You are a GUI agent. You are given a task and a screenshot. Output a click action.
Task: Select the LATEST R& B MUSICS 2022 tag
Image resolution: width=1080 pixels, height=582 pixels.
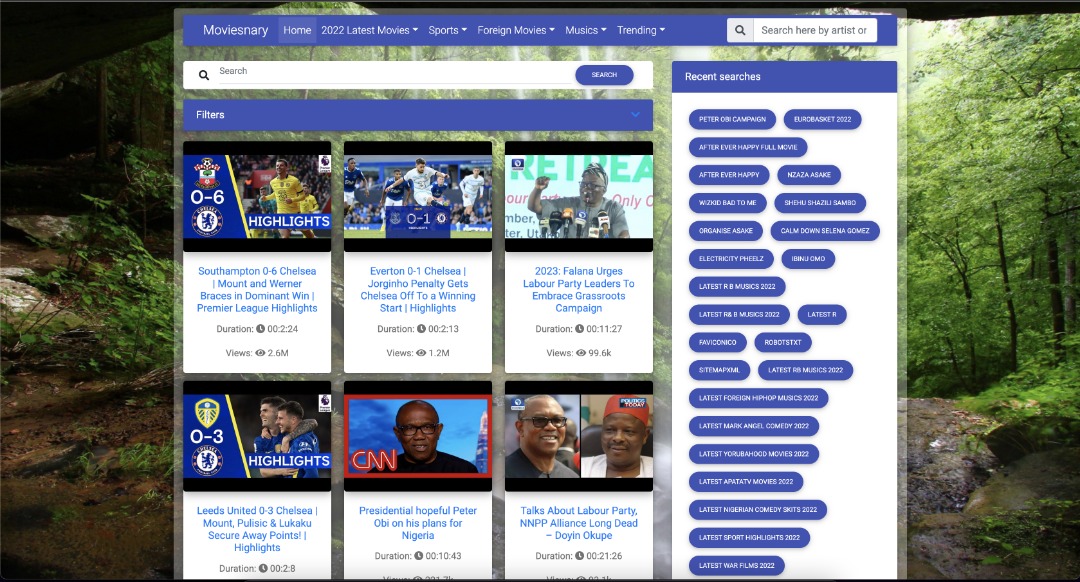point(739,315)
